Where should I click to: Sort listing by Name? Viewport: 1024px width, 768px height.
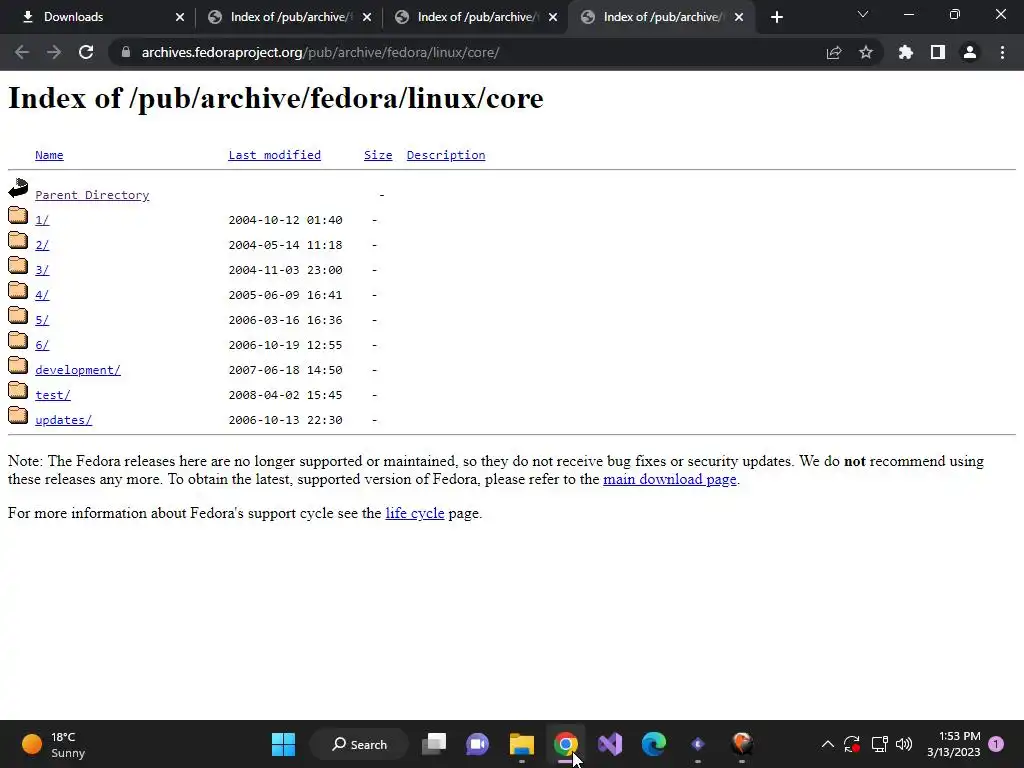pos(49,155)
